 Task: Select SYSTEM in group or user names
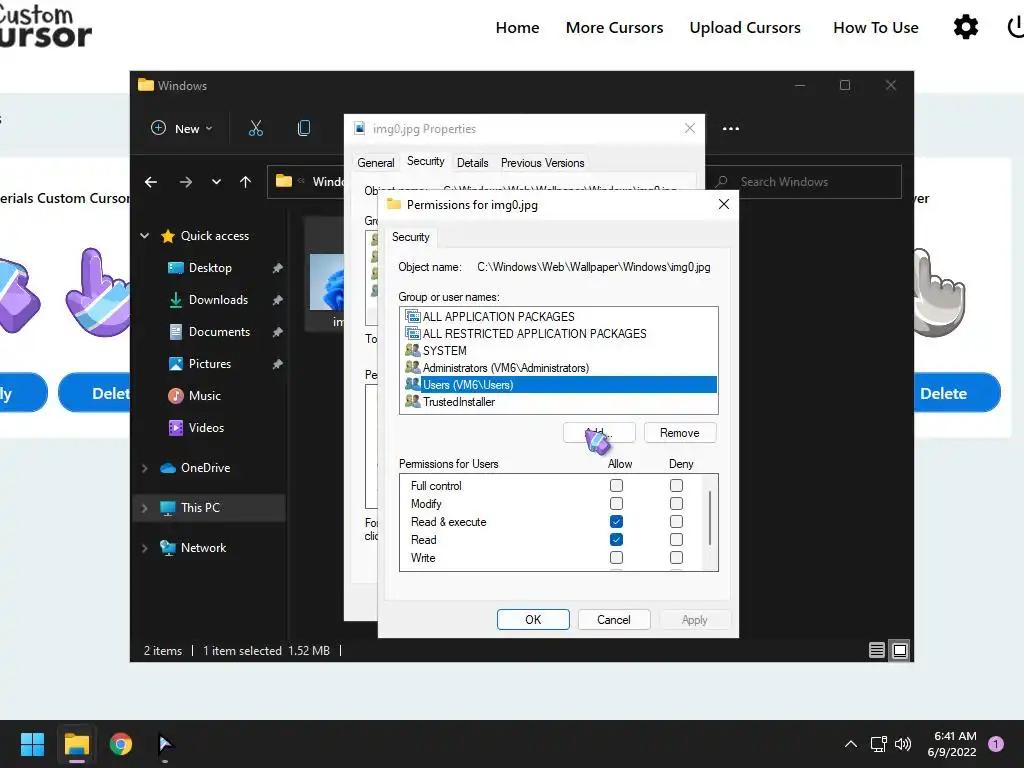558,351
